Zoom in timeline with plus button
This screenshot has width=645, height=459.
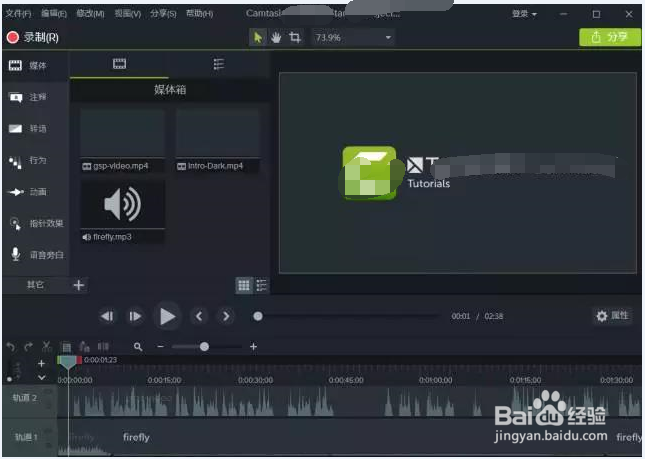coord(253,347)
